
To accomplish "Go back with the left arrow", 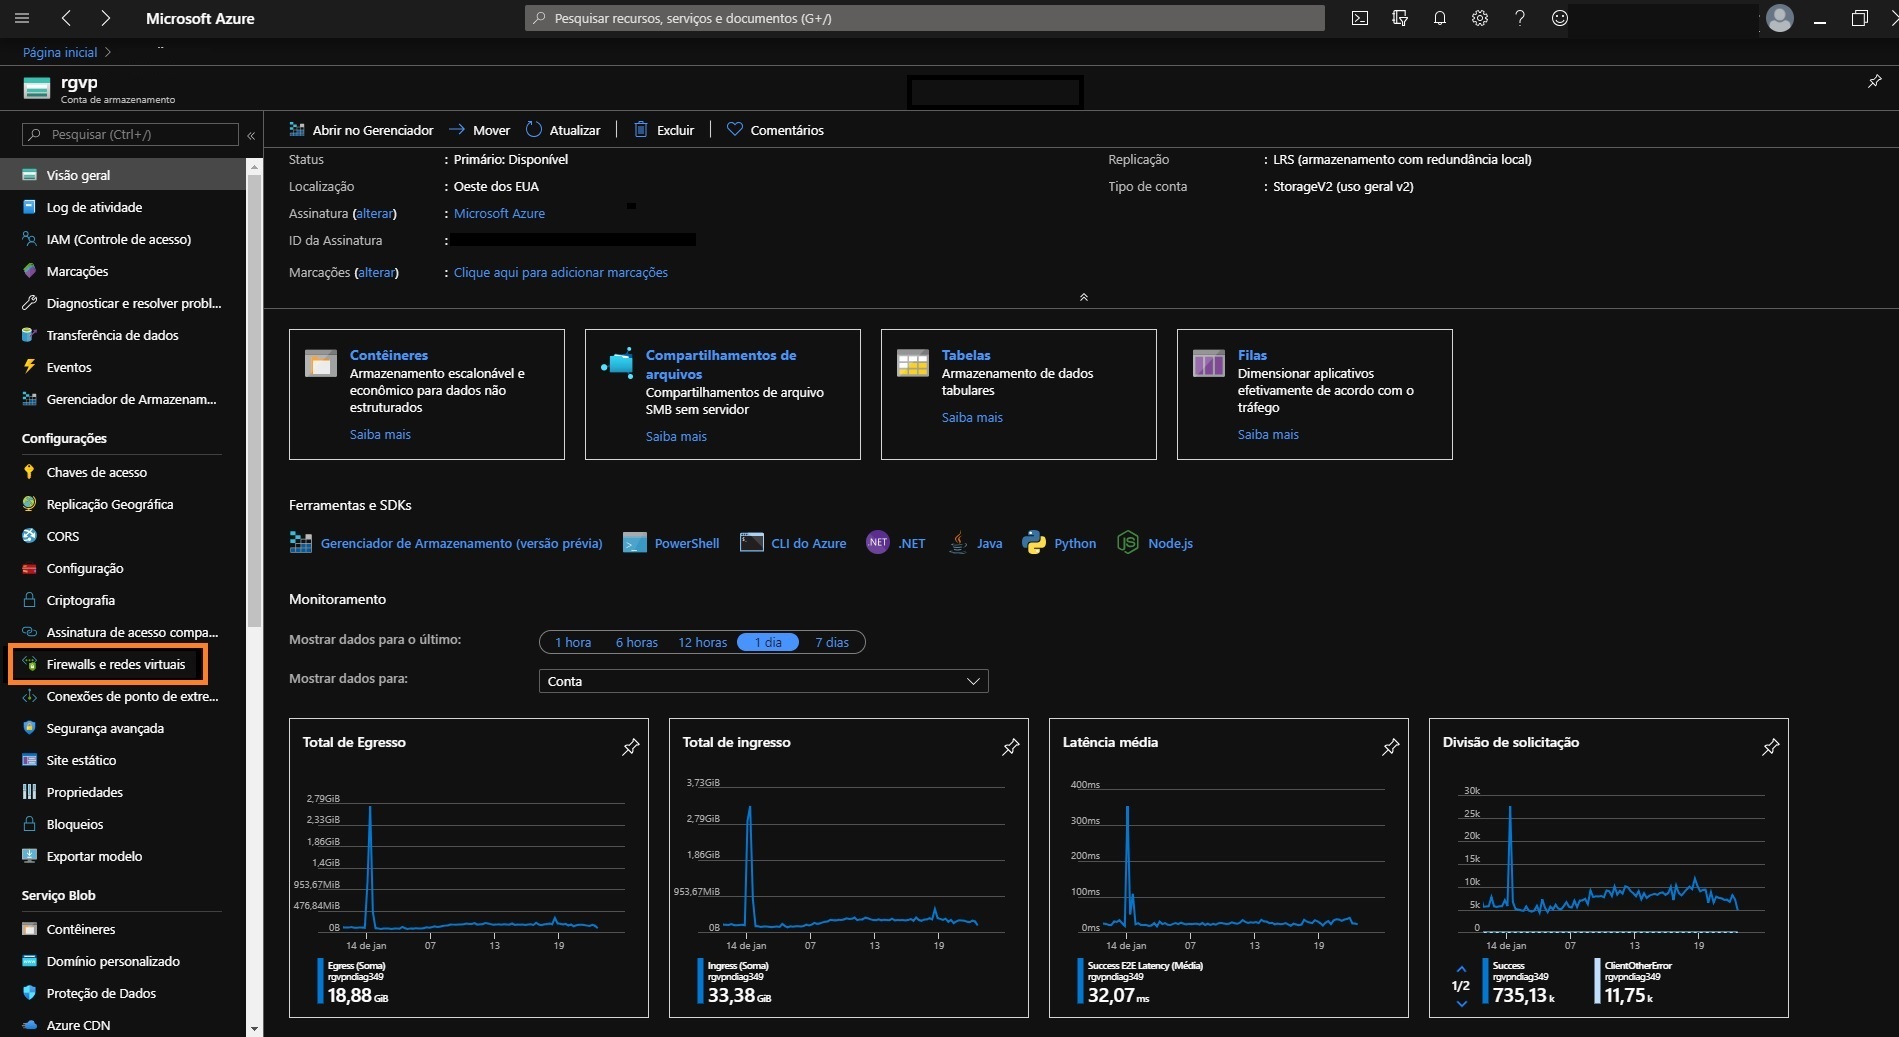I will [66, 18].
